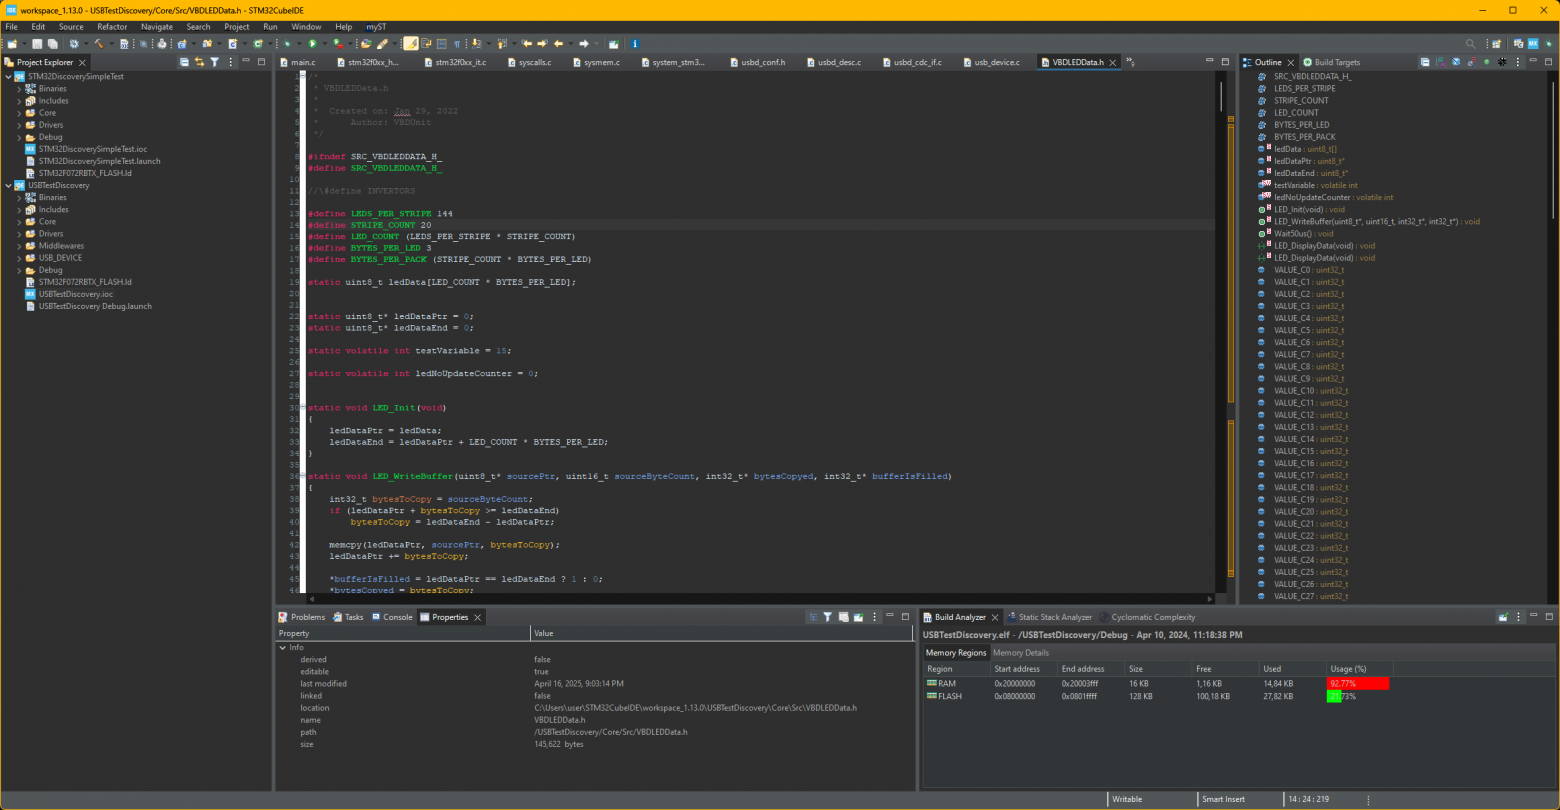Click the blue information icon in toolbar
The width and height of the screenshot is (1560, 810).
click(635, 44)
